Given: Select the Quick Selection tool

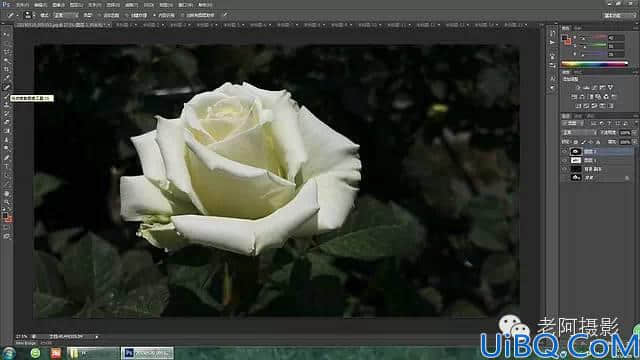Looking at the screenshot, I should click(6, 60).
